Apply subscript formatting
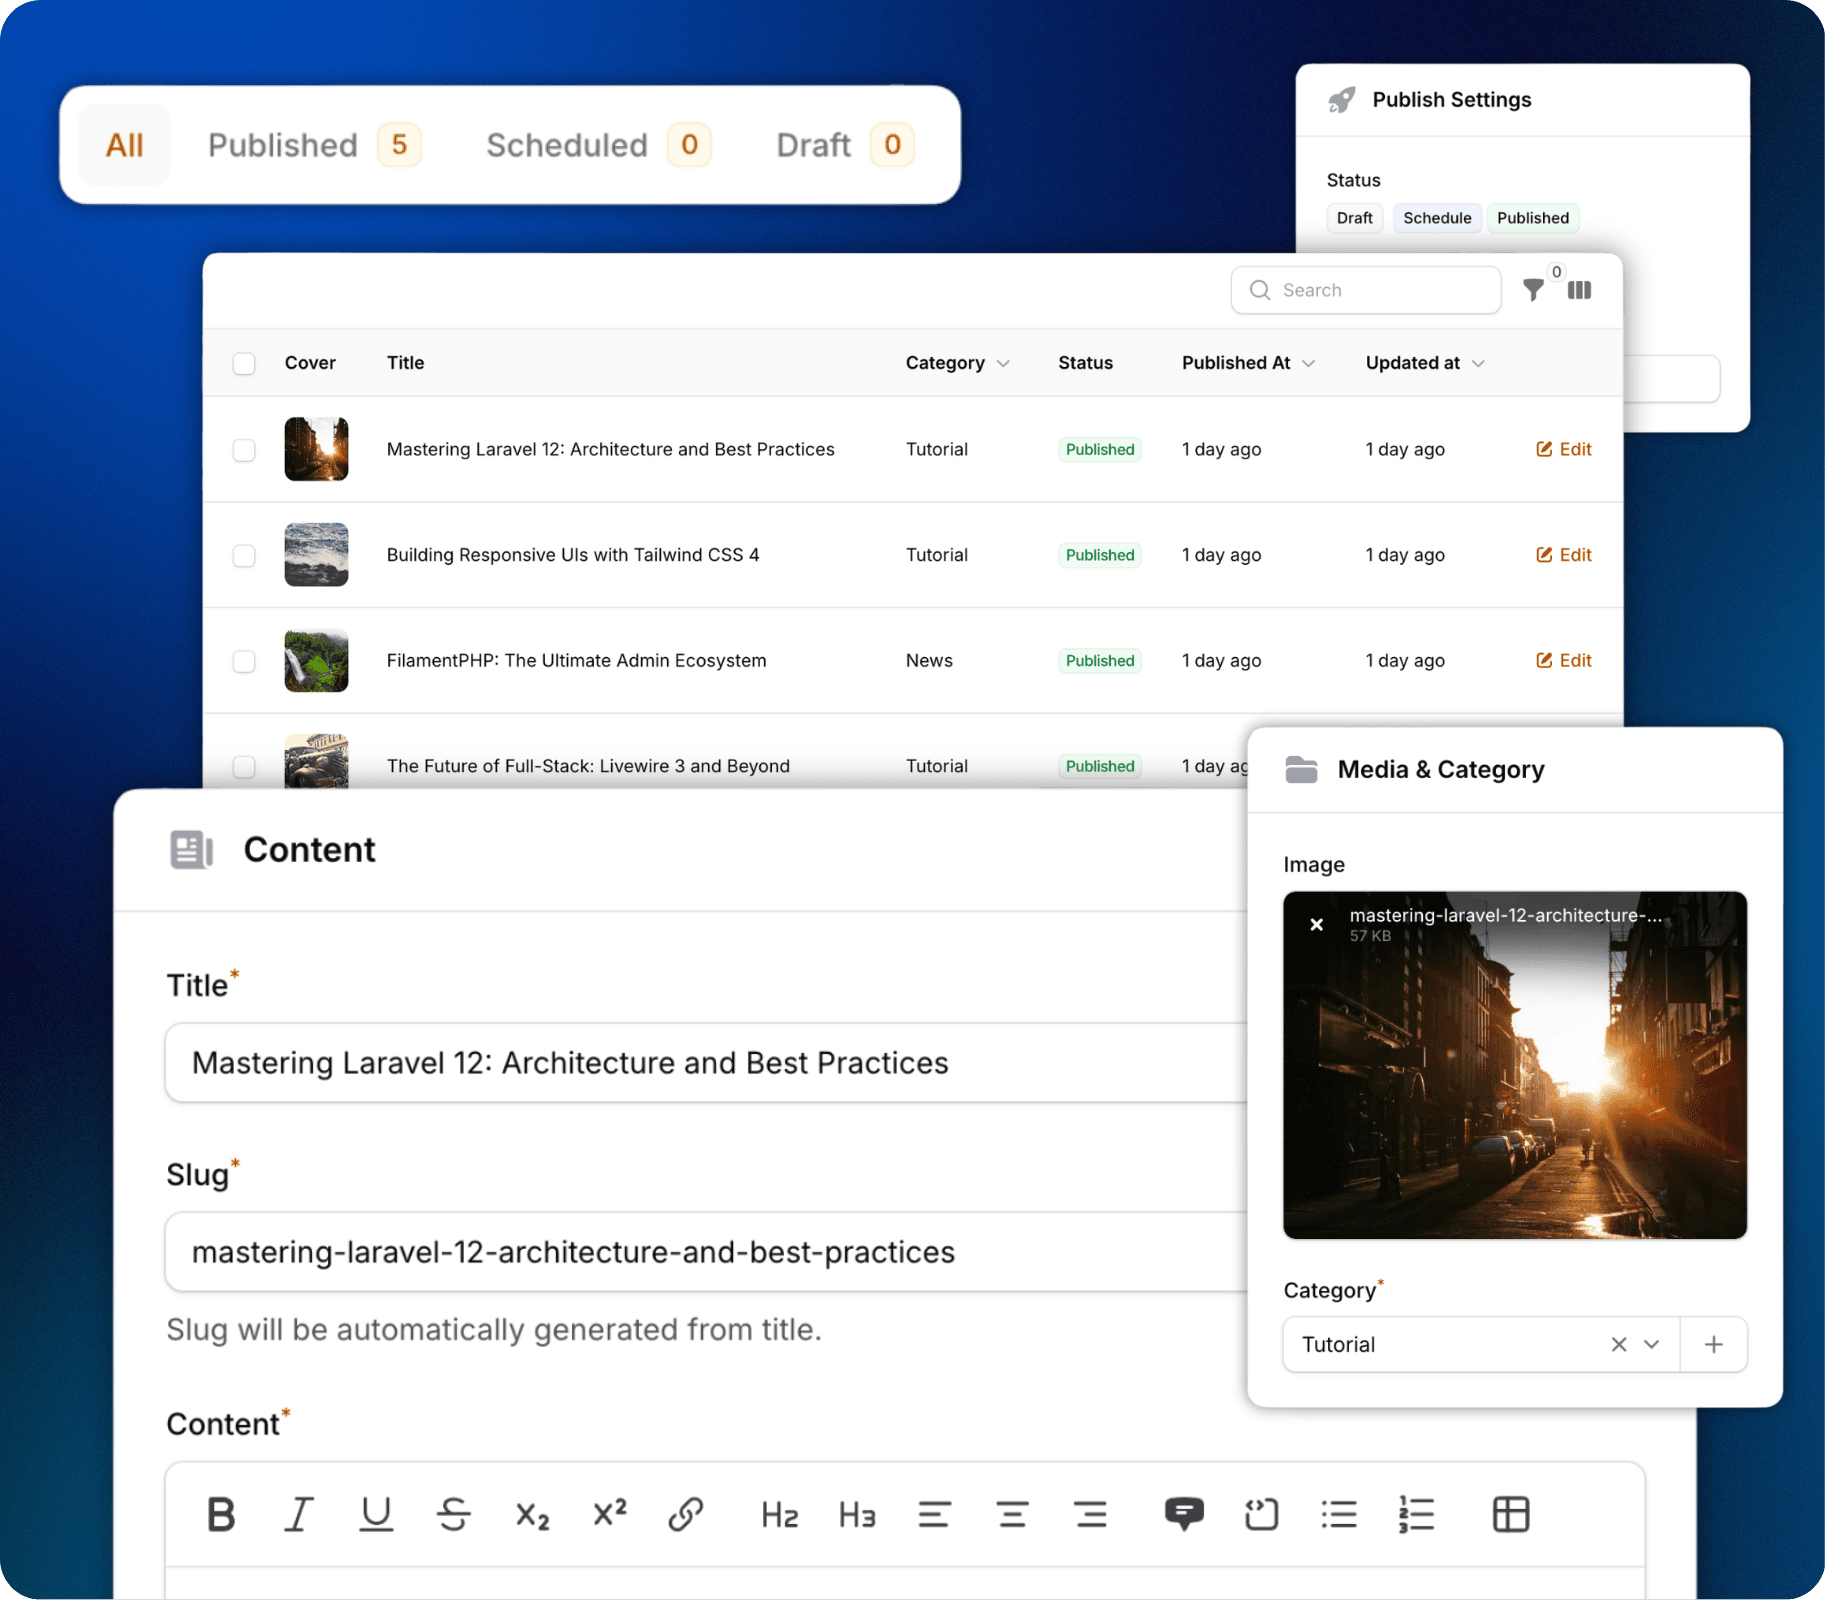Image resolution: width=1826 pixels, height=1600 pixels. (532, 1516)
